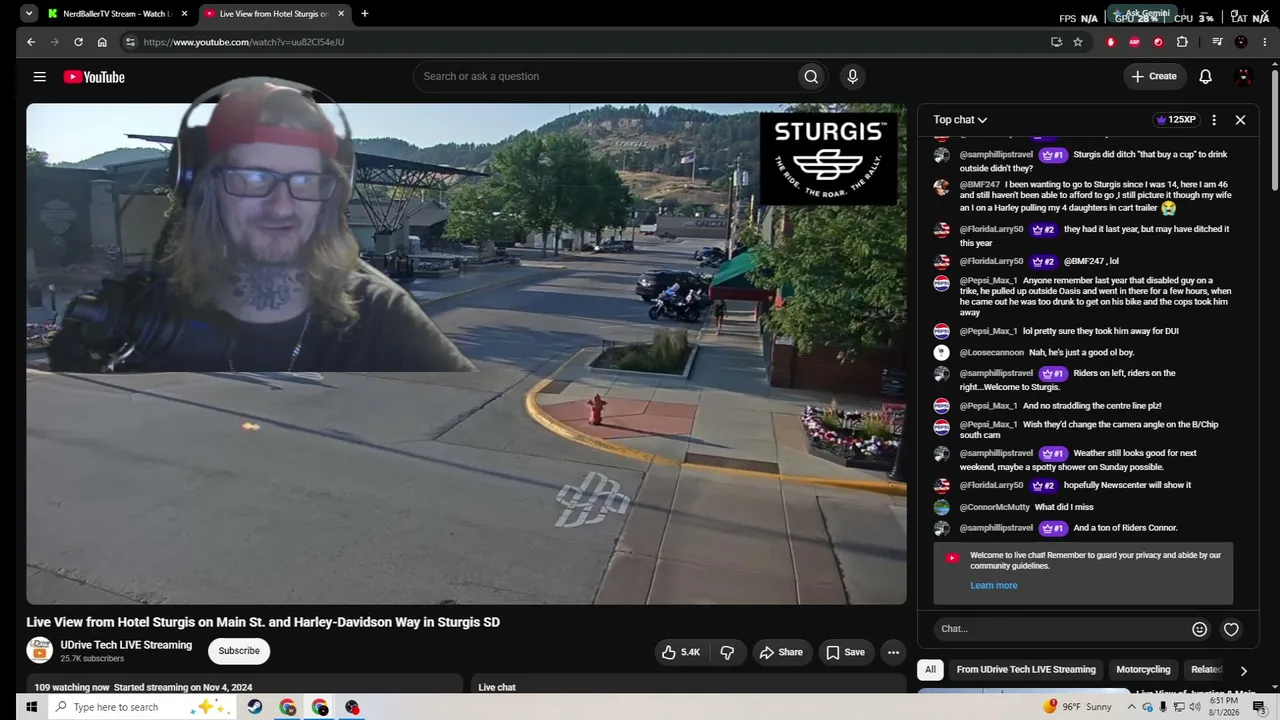Select the All filter chip

click(930, 670)
